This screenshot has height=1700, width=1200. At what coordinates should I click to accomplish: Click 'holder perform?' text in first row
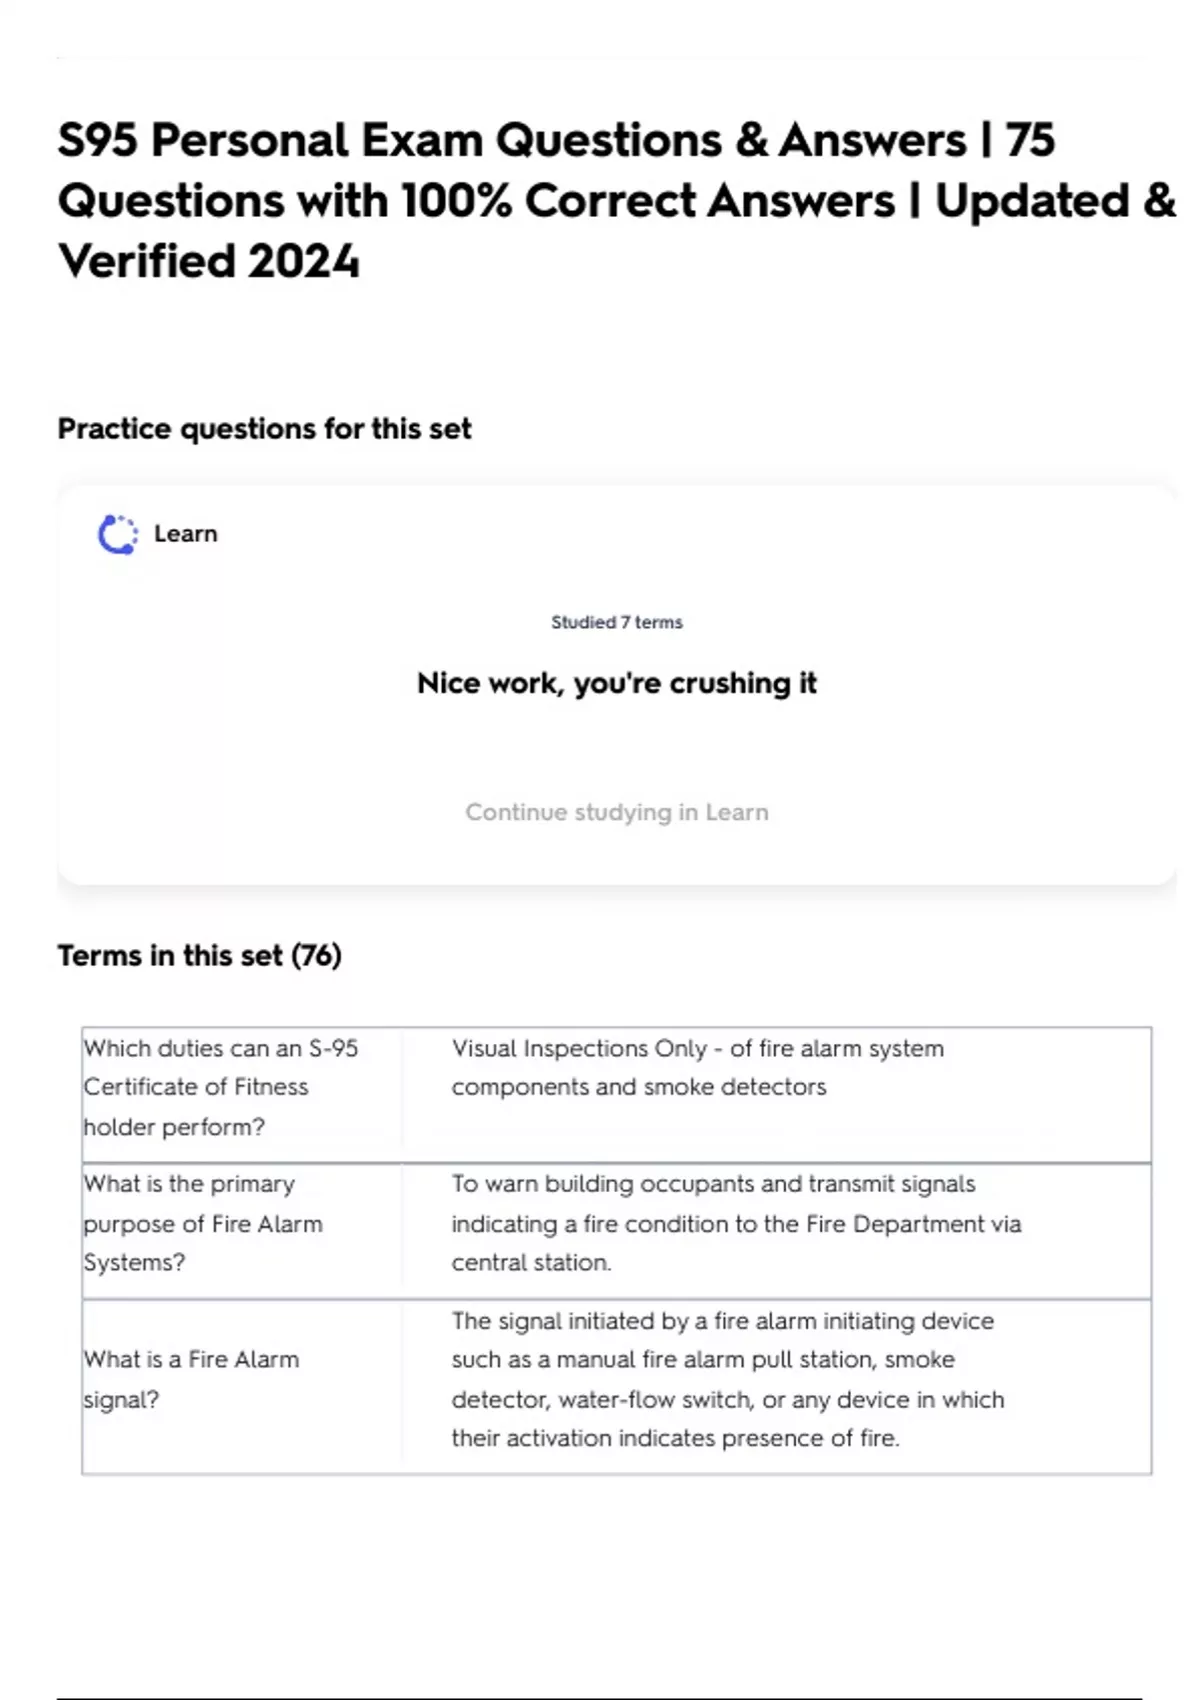pos(174,1127)
